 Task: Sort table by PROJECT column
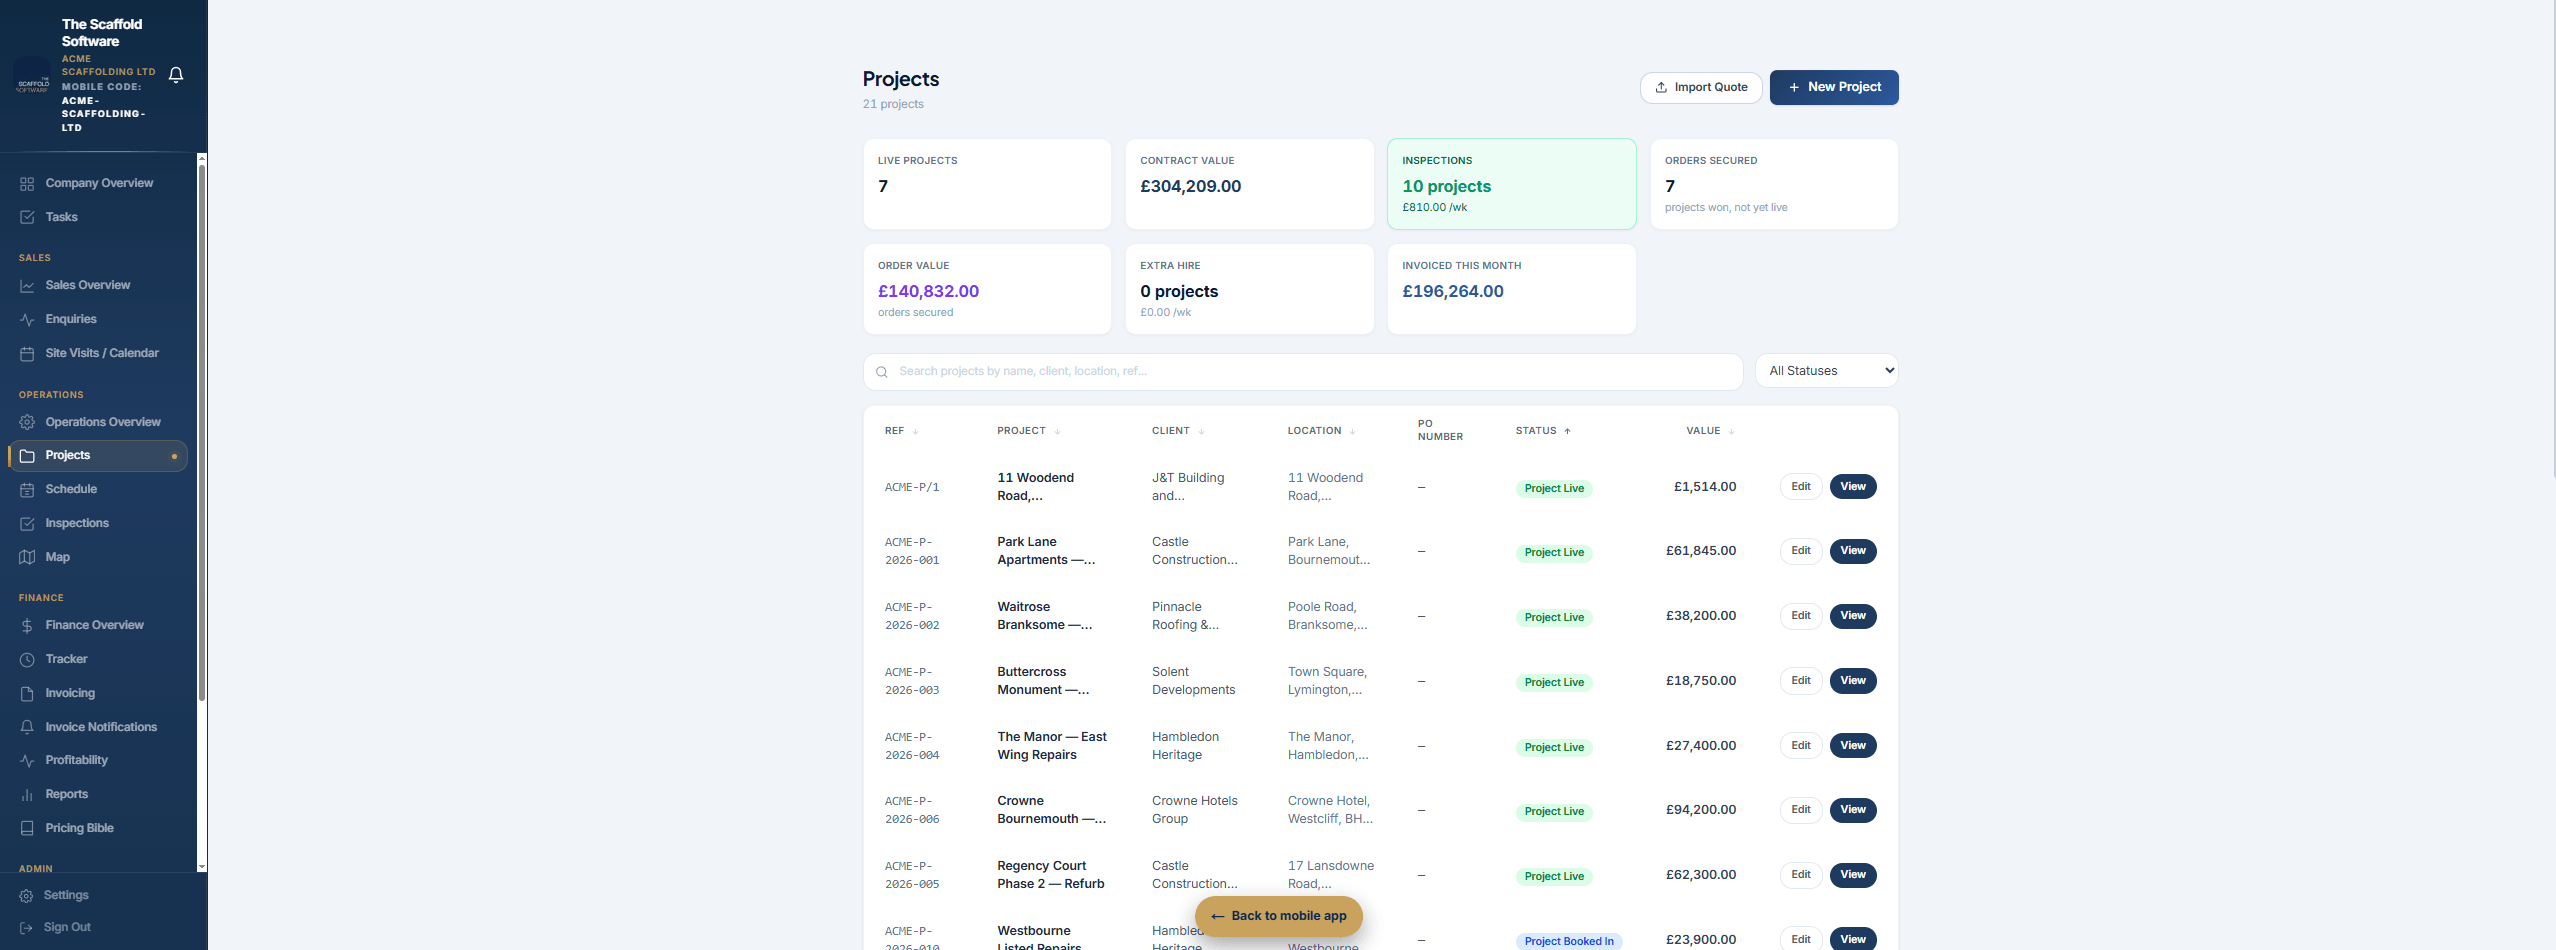pyautogui.click(x=1028, y=431)
